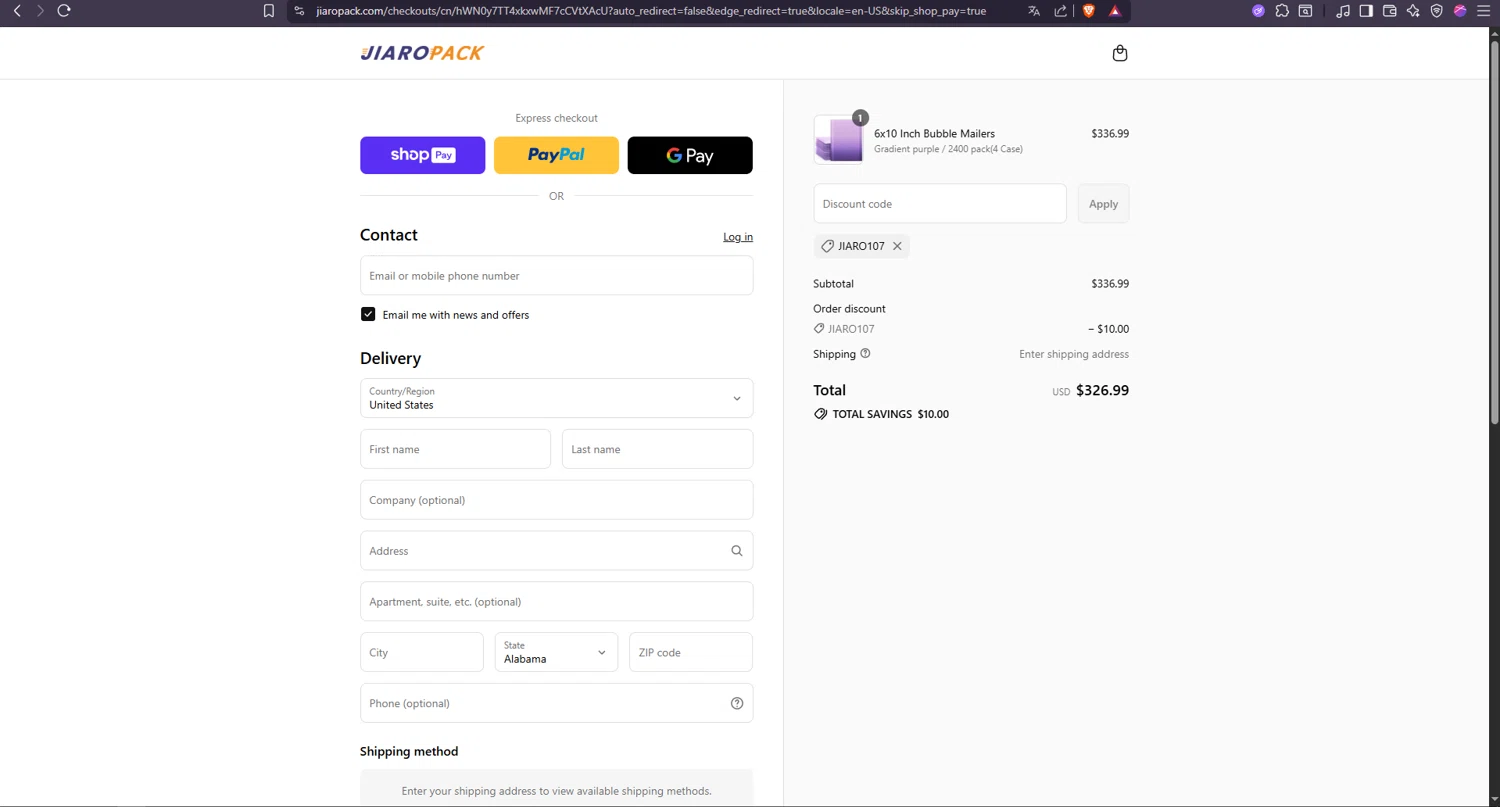Bookmark this page using the bookmark icon

click(x=269, y=11)
